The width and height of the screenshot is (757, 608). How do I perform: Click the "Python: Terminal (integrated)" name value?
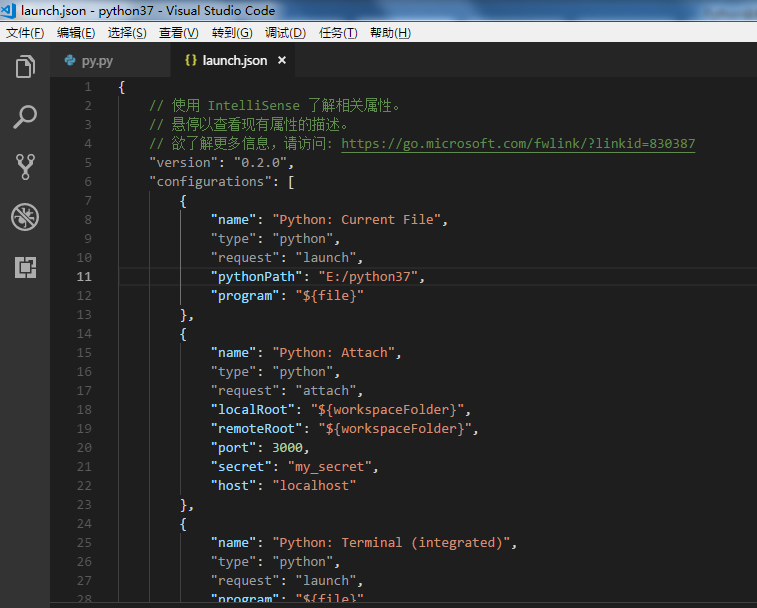(x=392, y=543)
